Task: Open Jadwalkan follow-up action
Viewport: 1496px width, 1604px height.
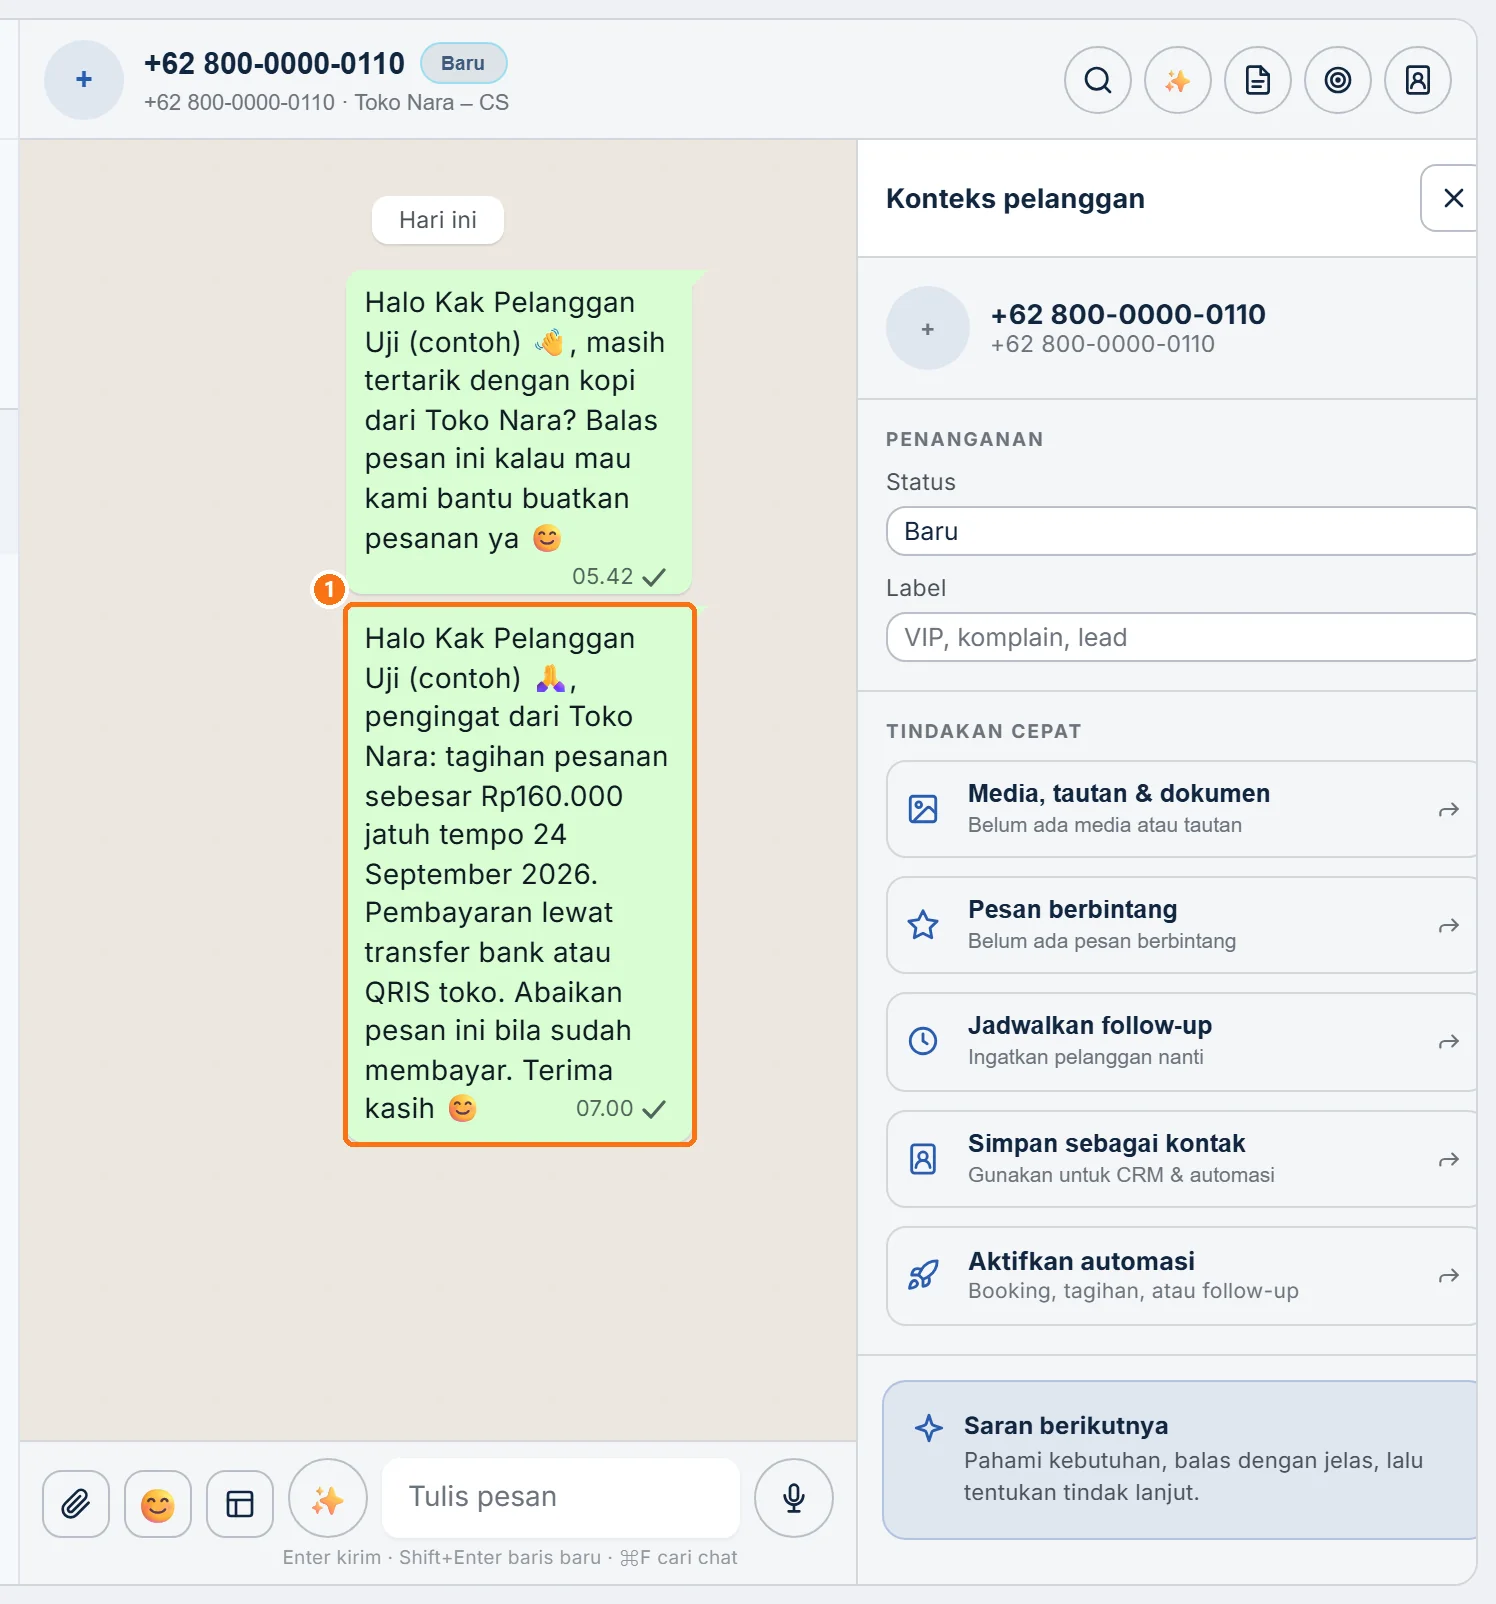Action: tap(1181, 1042)
